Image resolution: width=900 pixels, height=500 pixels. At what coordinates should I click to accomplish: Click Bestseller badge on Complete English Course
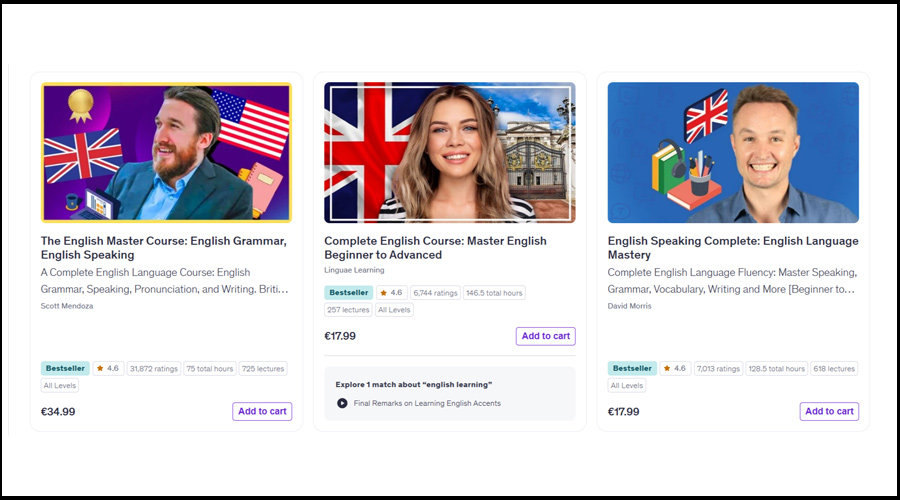[x=348, y=293]
